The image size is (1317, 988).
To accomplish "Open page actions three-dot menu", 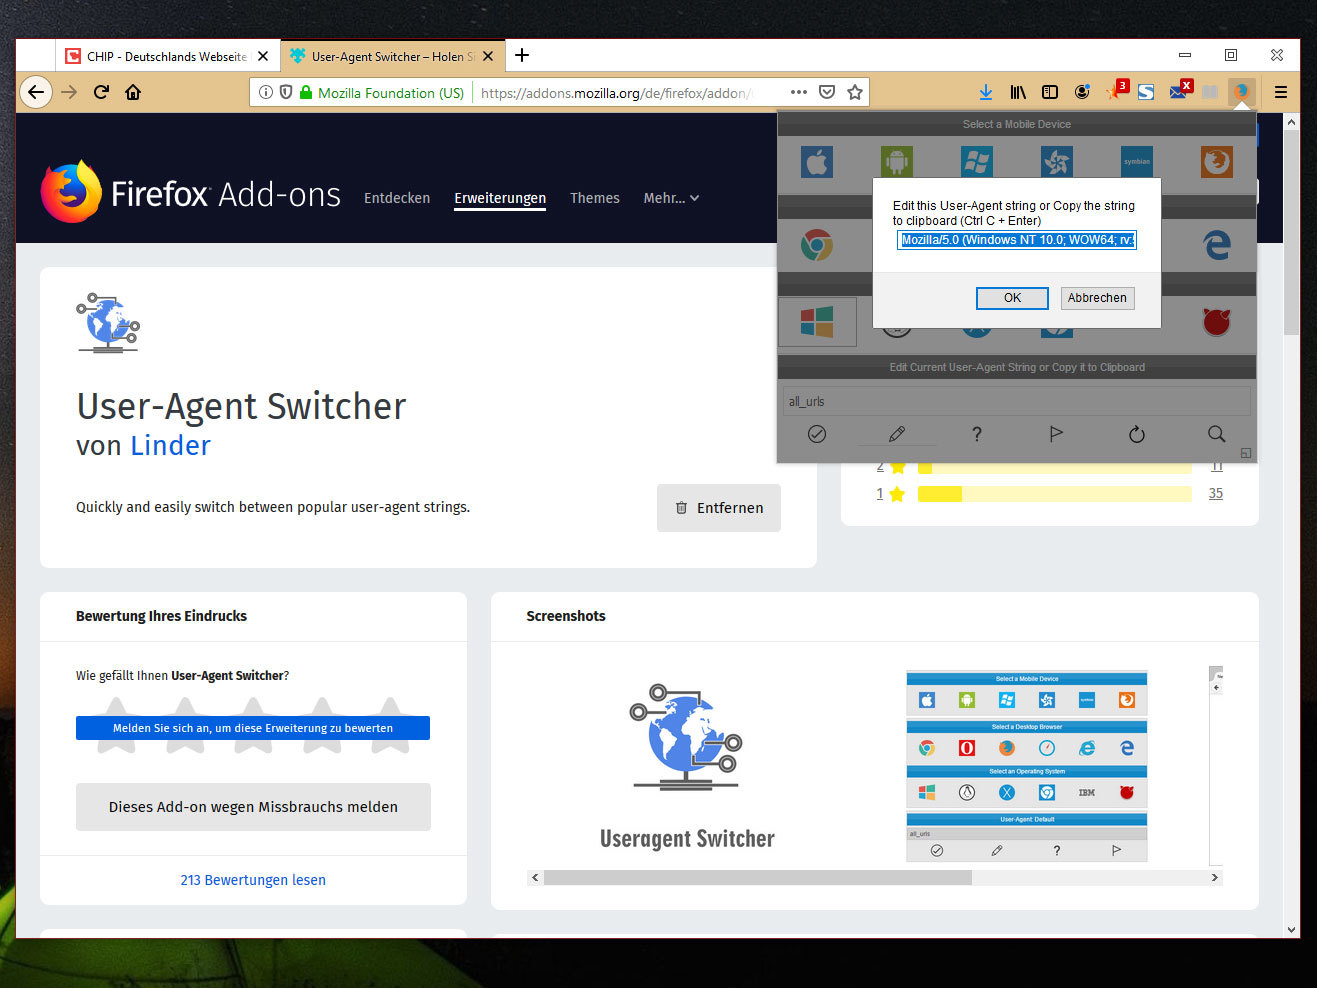I will point(798,92).
